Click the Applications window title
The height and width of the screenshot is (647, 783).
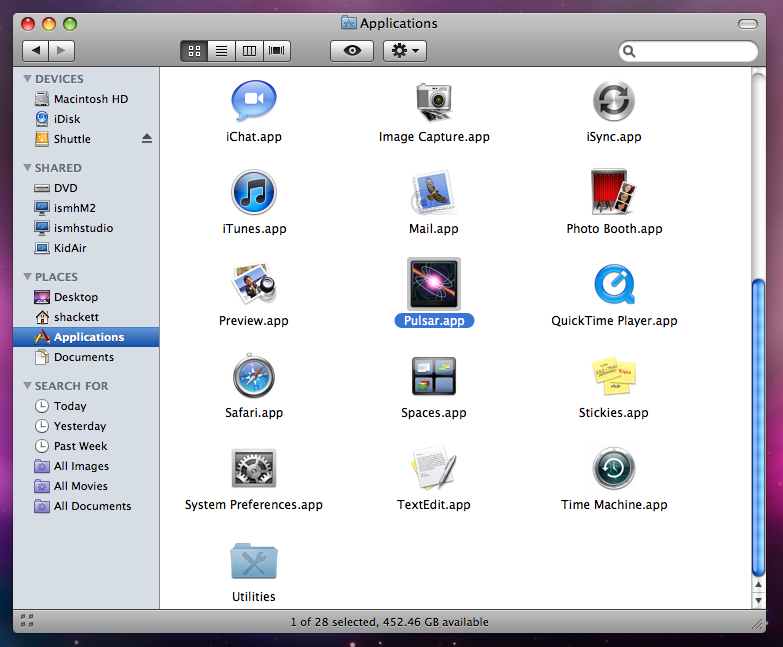[398, 23]
